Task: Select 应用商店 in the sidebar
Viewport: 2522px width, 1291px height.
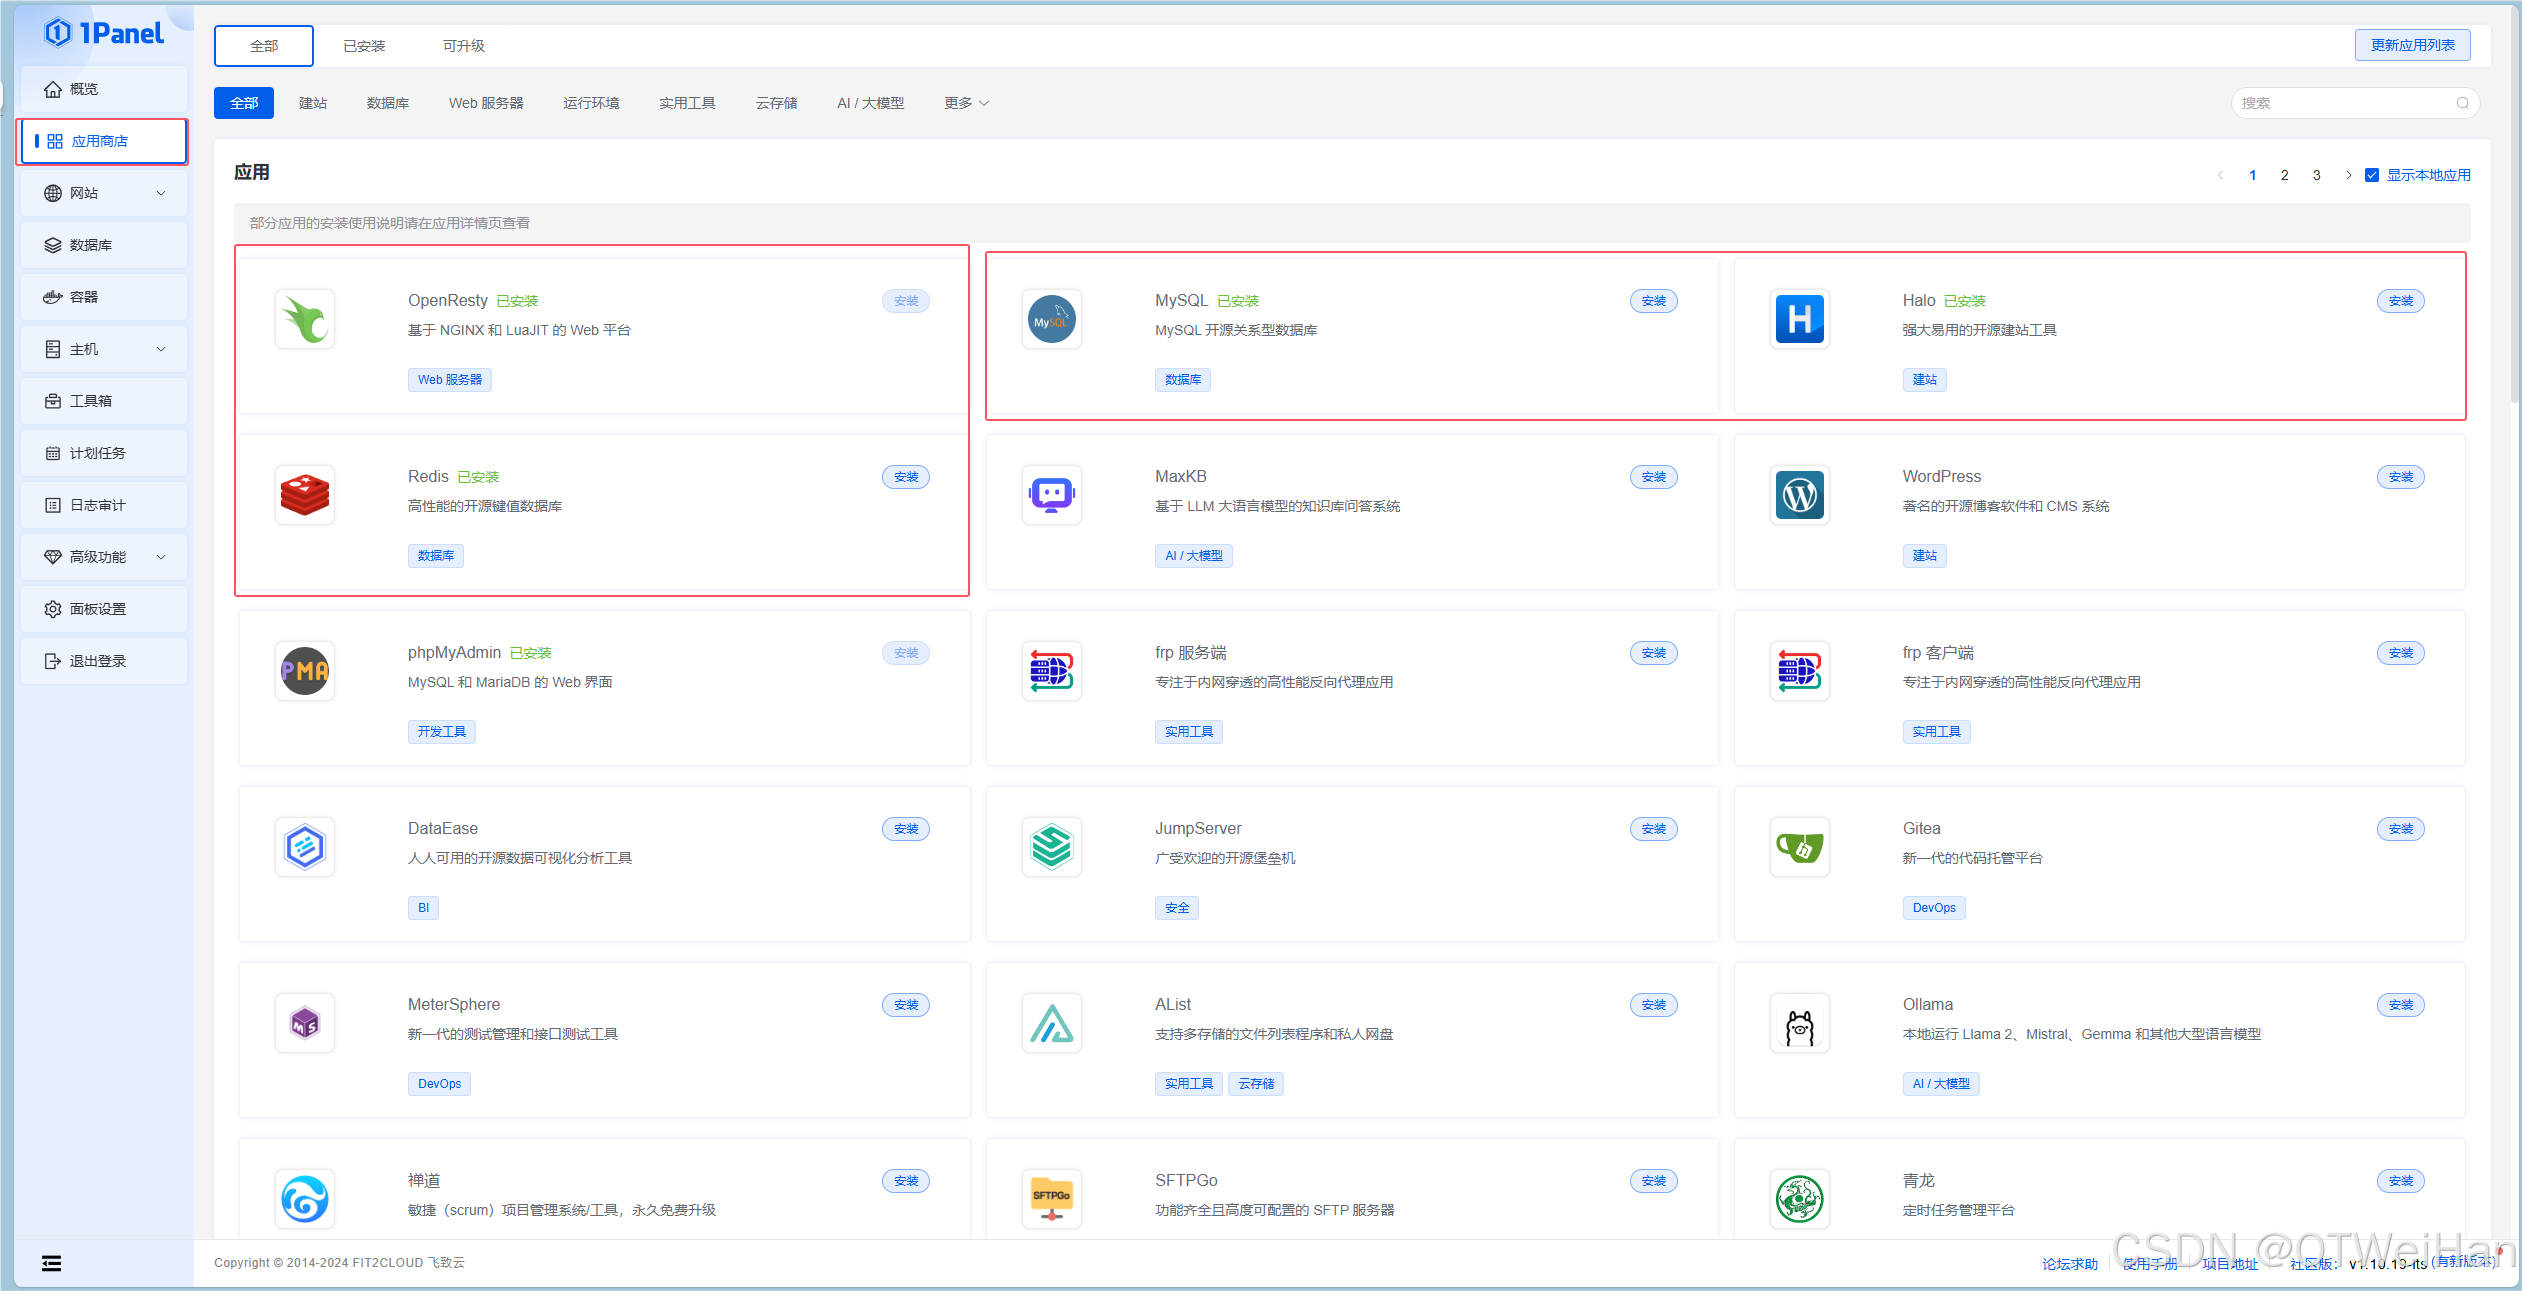Action: pyautogui.click(x=104, y=141)
